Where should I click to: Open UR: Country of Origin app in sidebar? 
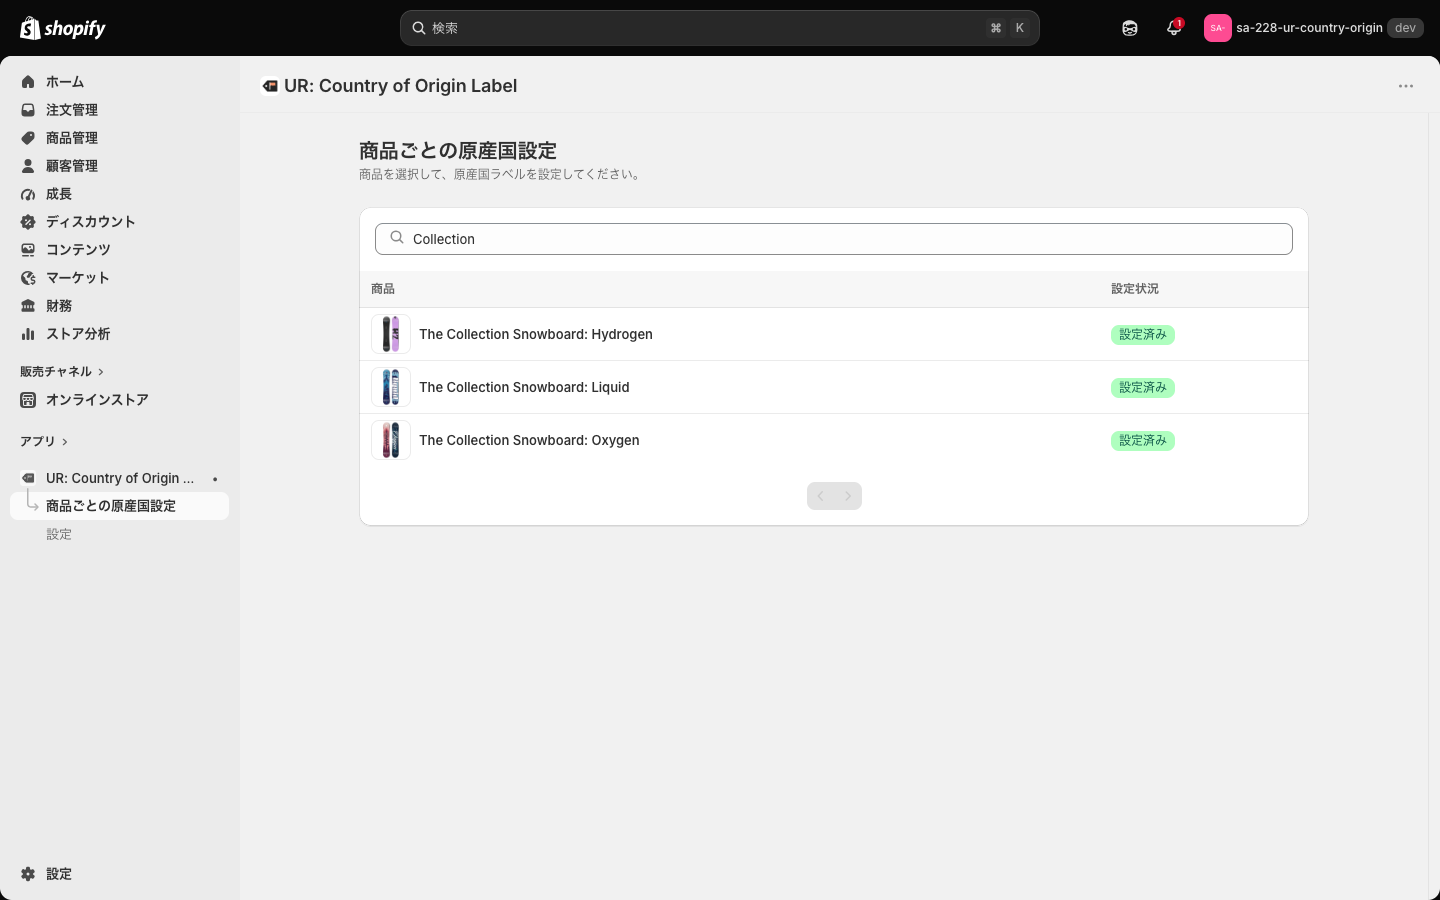tap(120, 478)
